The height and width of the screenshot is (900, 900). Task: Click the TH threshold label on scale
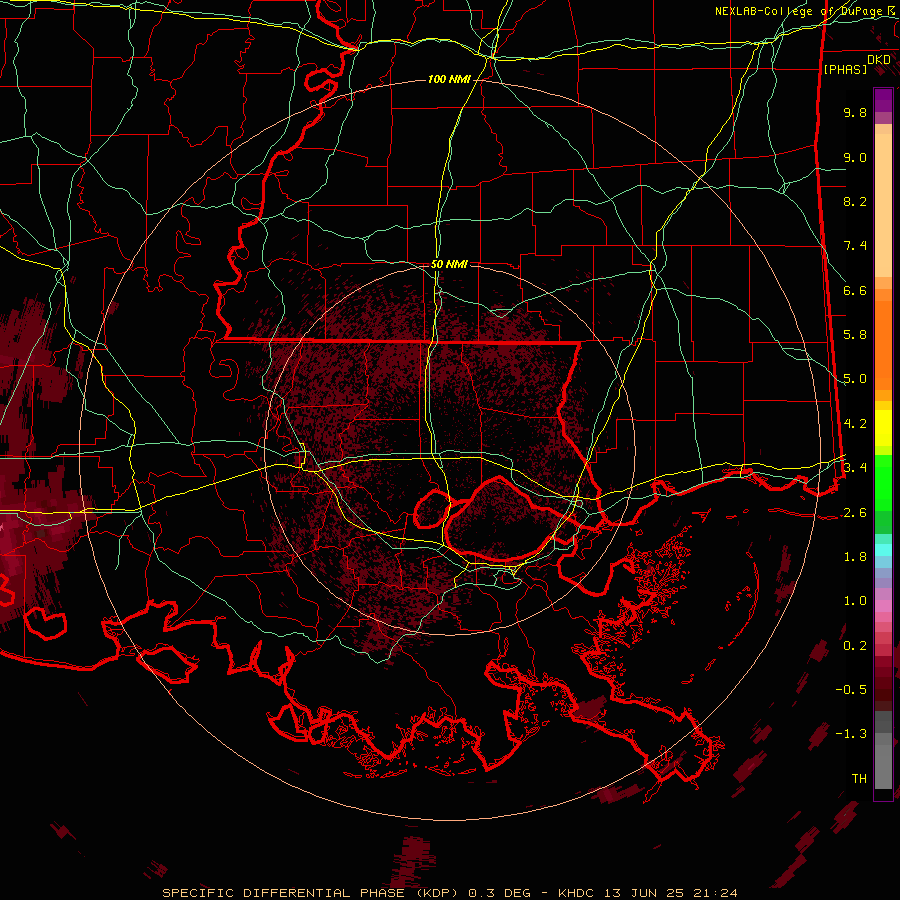[859, 778]
